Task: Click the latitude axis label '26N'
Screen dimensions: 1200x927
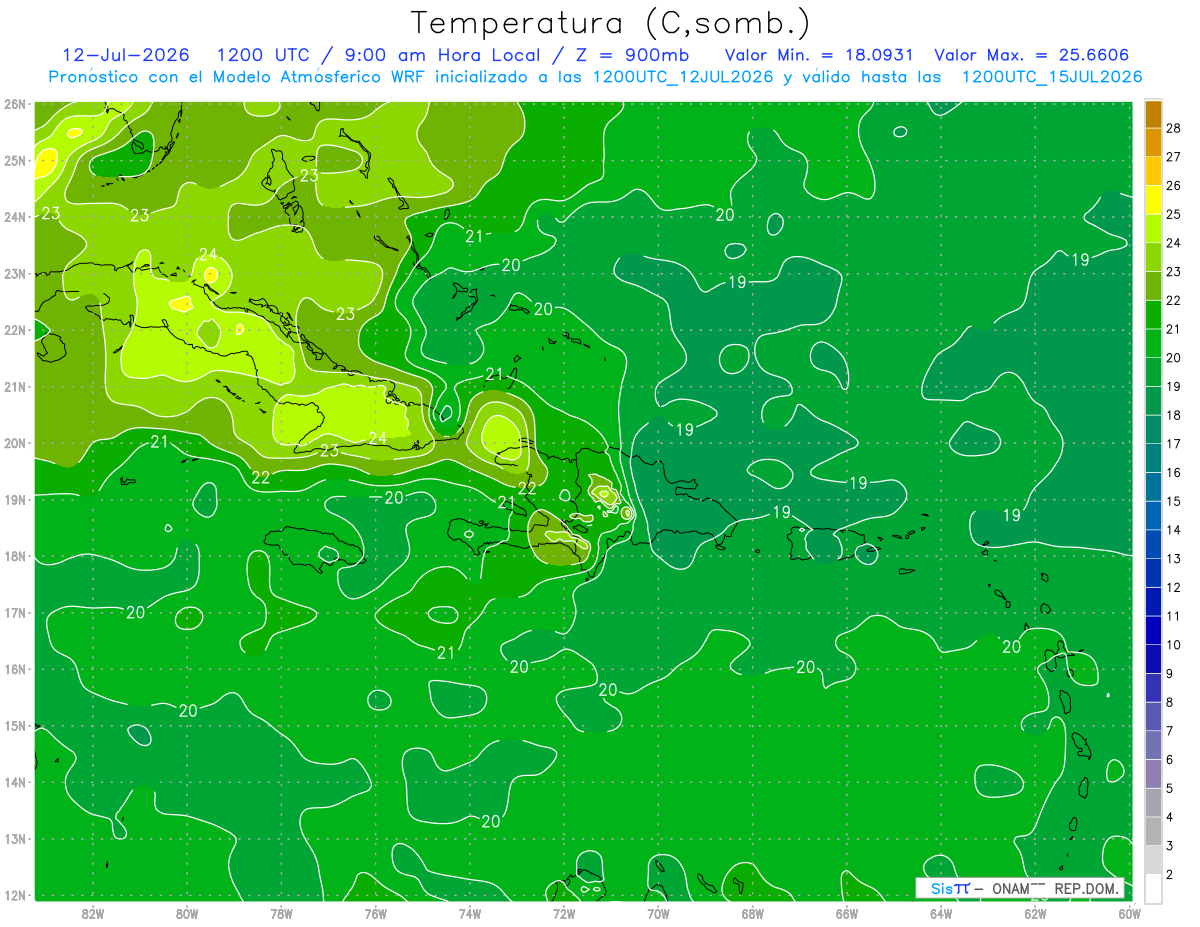Action: click(x=14, y=104)
